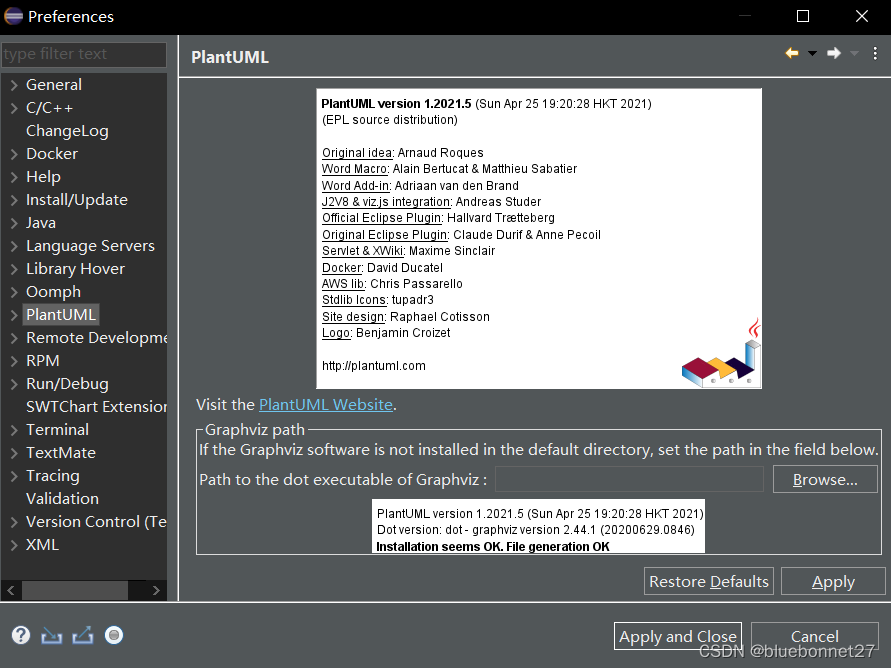Open the three-dot view menu

point(876,53)
